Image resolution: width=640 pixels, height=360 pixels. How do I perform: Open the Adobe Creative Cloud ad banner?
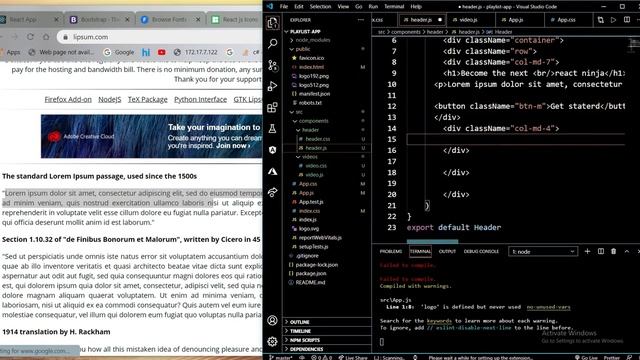(151, 136)
